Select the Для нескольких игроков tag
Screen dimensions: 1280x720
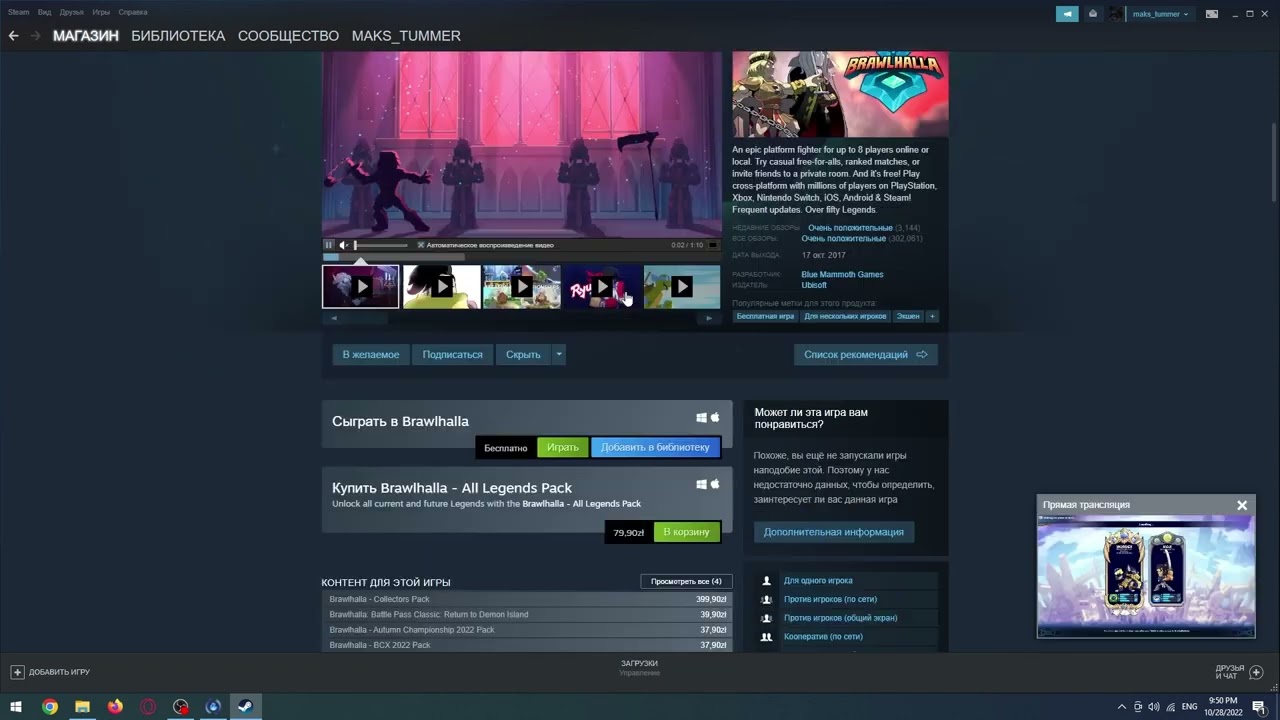(x=845, y=316)
